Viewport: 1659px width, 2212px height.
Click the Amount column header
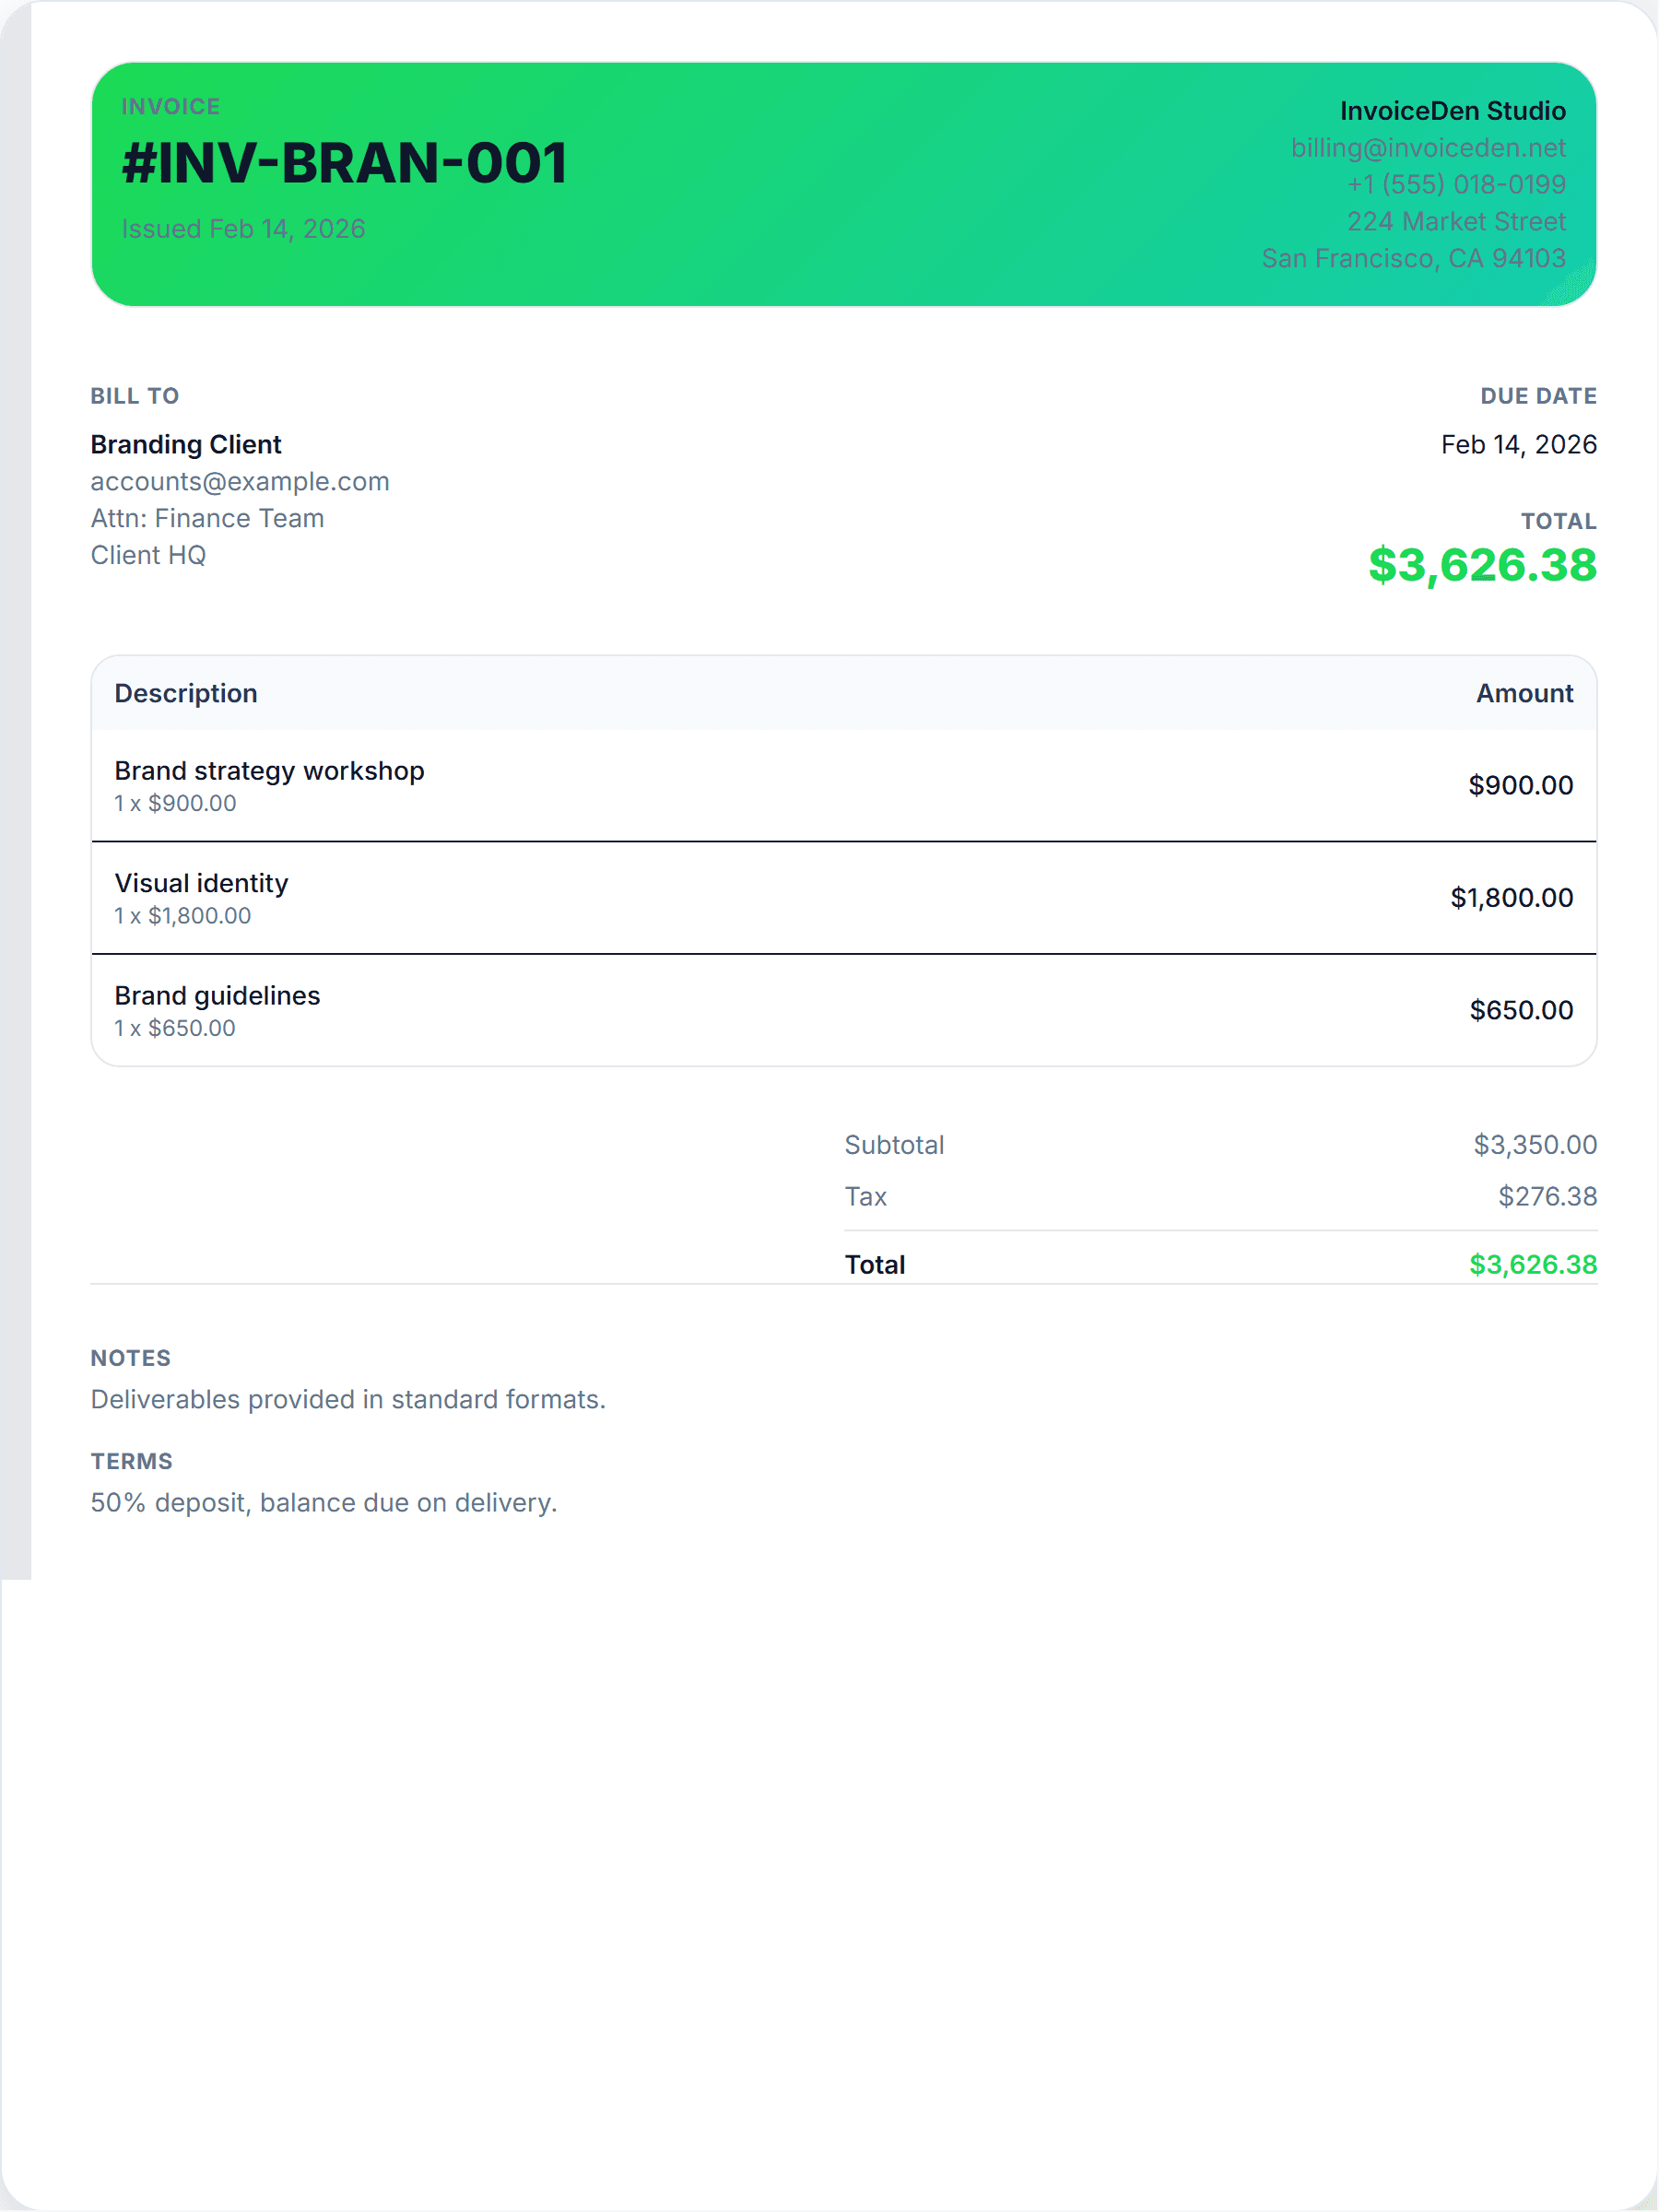click(x=1524, y=694)
